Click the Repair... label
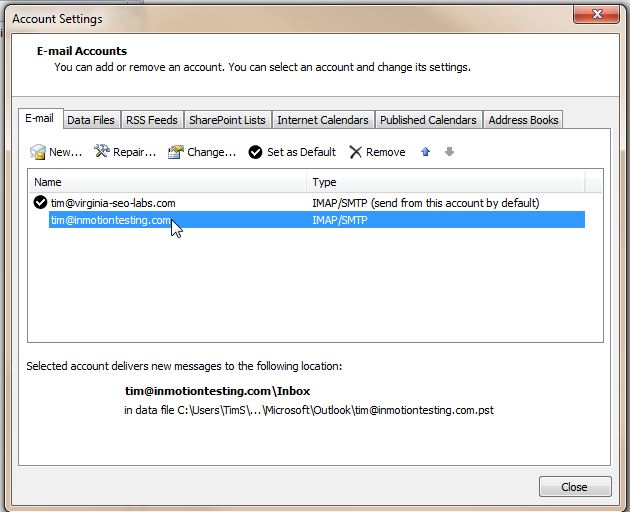Viewport: 630px width, 512px height. pos(134,152)
